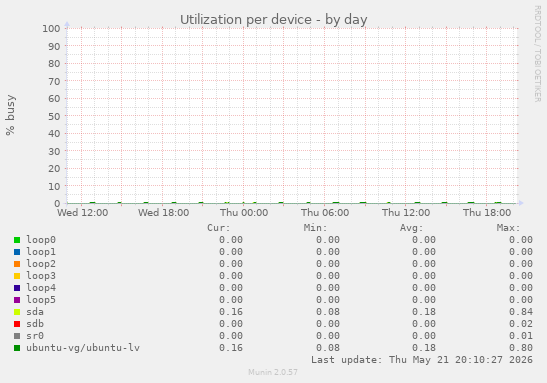Click the Avg: column header
This screenshot has height=383, width=547.
click(x=412, y=228)
